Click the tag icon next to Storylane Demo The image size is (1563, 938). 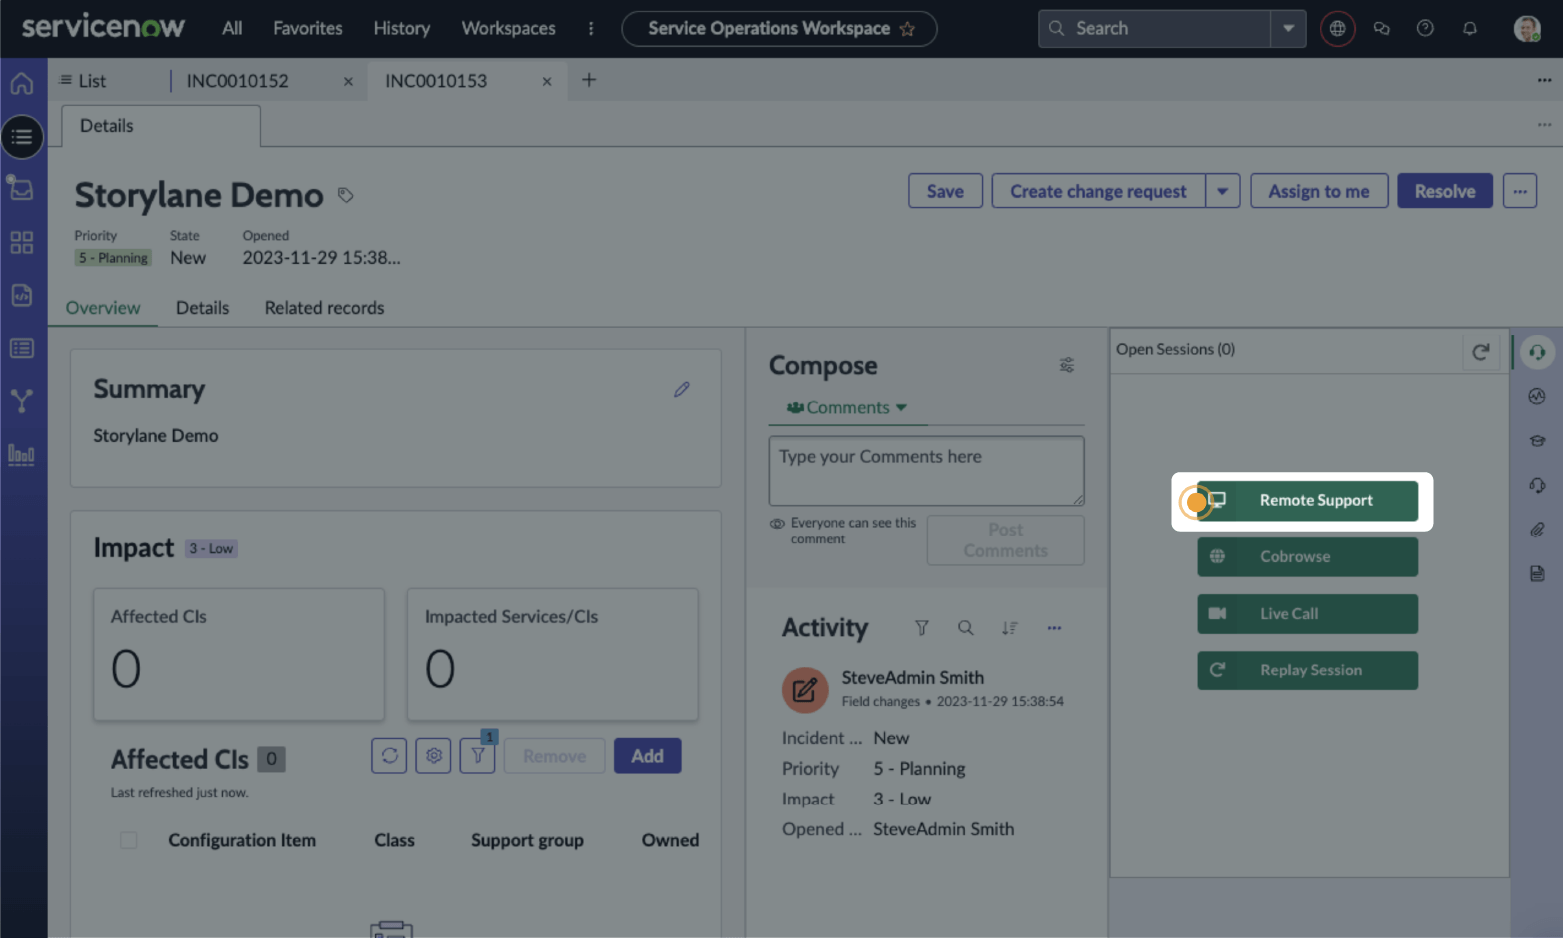click(345, 195)
